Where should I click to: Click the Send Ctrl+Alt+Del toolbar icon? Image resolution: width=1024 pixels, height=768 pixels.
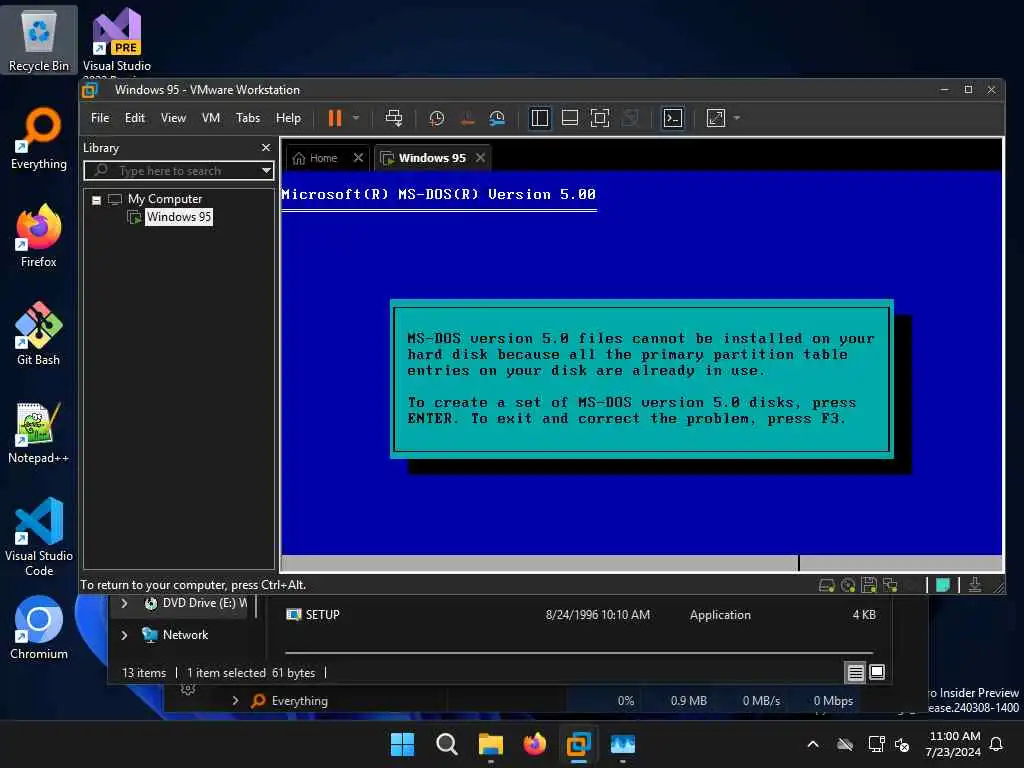(x=394, y=118)
